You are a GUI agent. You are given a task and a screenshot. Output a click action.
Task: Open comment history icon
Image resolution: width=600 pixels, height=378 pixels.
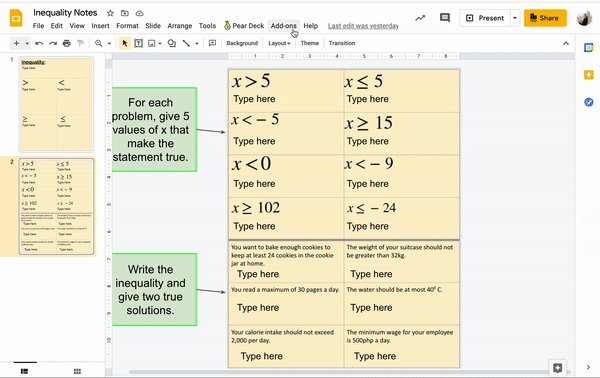pyautogui.click(x=445, y=18)
